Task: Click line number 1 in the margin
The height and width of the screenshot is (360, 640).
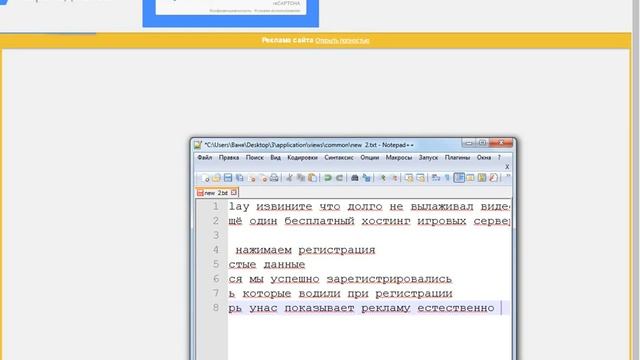Action: click(x=216, y=206)
